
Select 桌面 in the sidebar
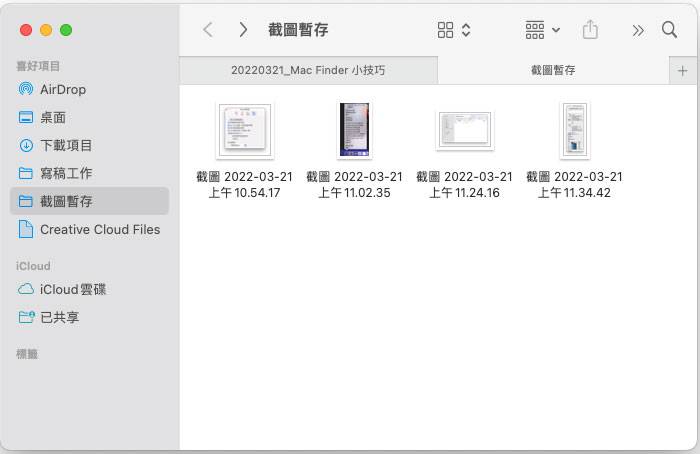point(53,117)
